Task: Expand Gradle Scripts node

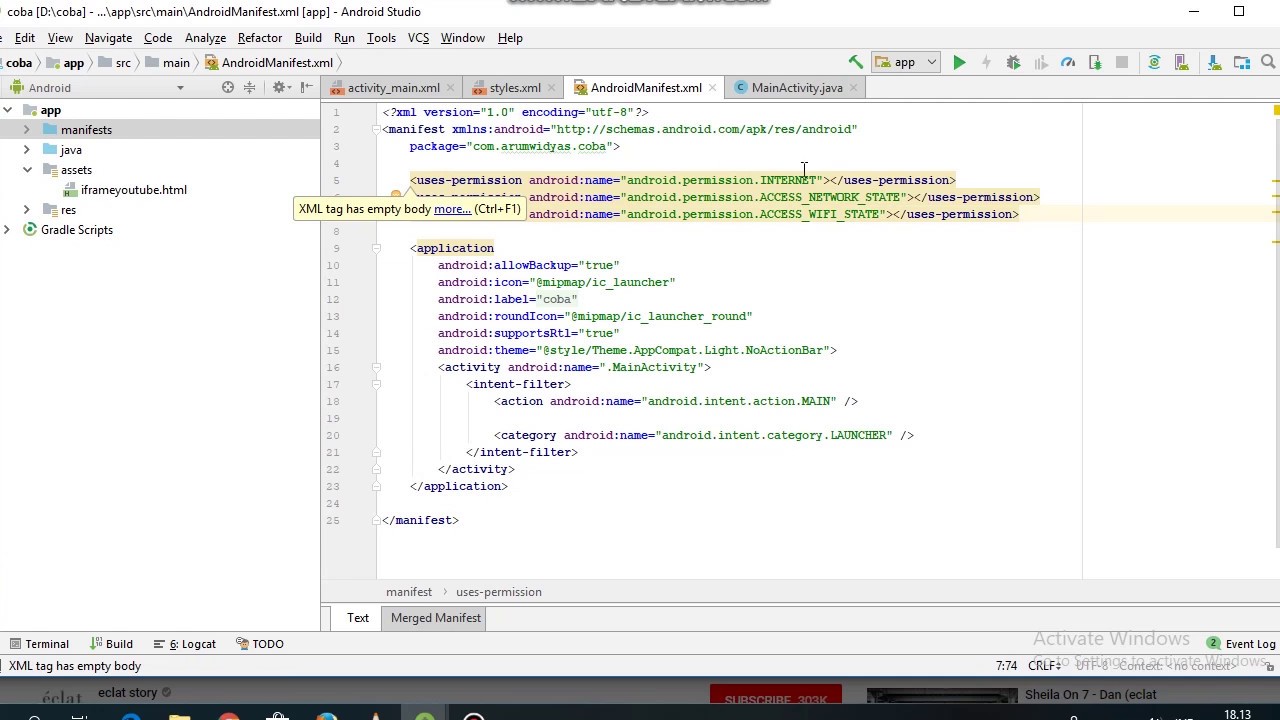Action: point(7,230)
